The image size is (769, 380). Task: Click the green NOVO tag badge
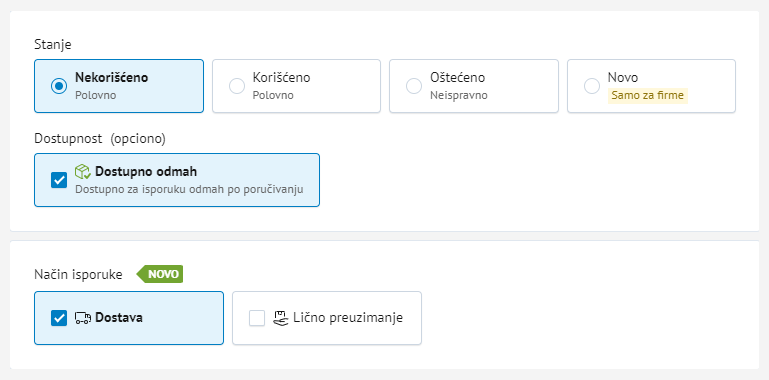tap(159, 274)
